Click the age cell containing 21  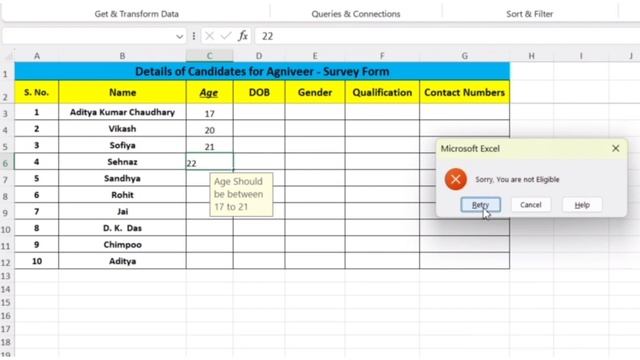coord(209,146)
